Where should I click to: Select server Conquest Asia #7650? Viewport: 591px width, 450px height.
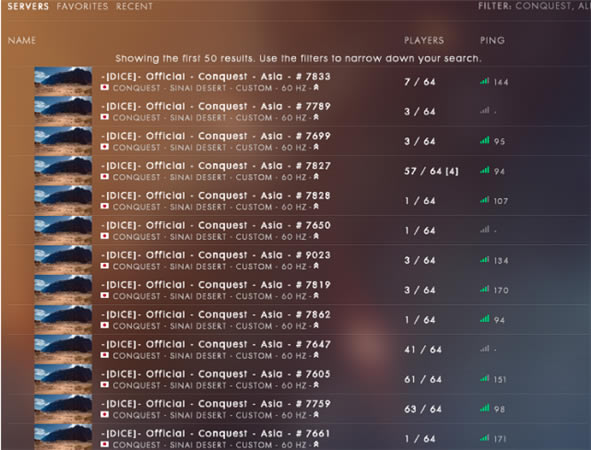(x=299, y=230)
